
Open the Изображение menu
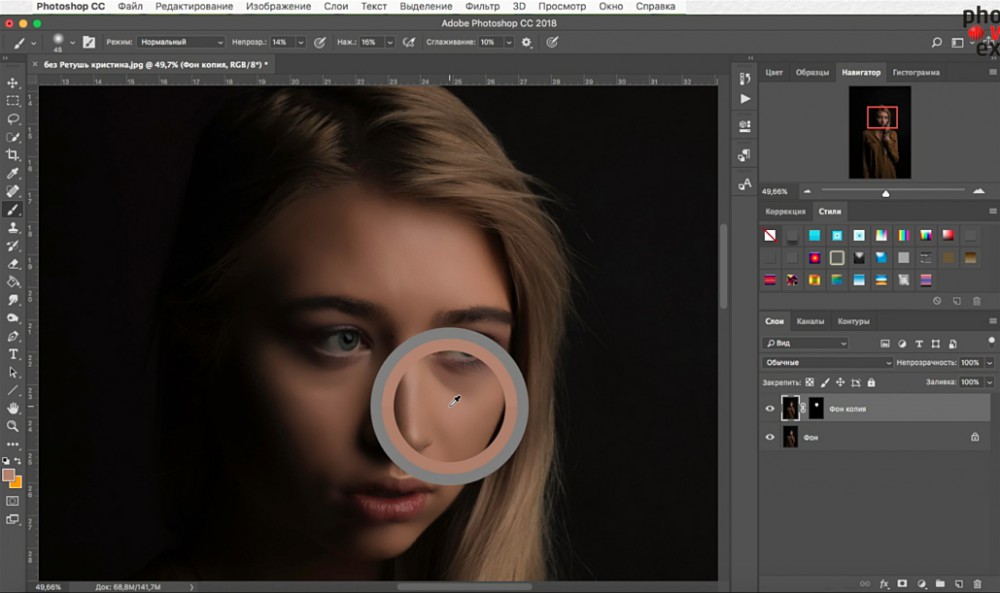[279, 6]
